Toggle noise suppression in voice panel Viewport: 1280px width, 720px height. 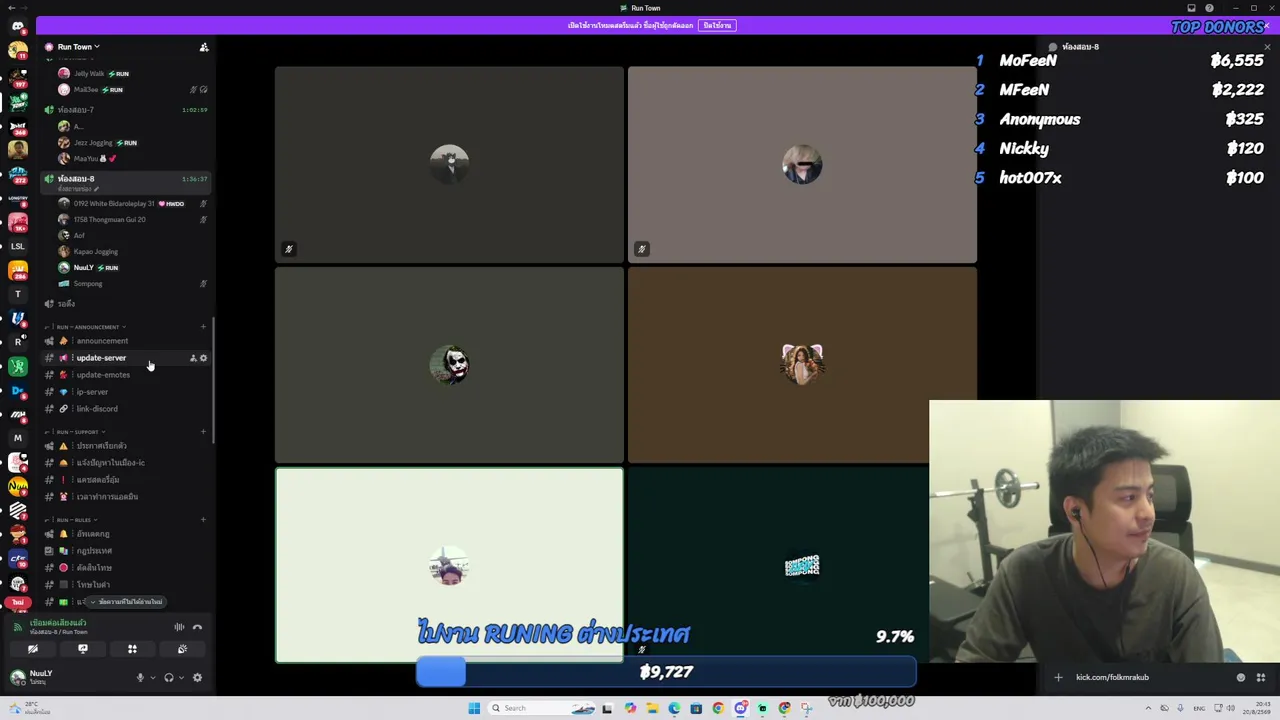(180, 627)
